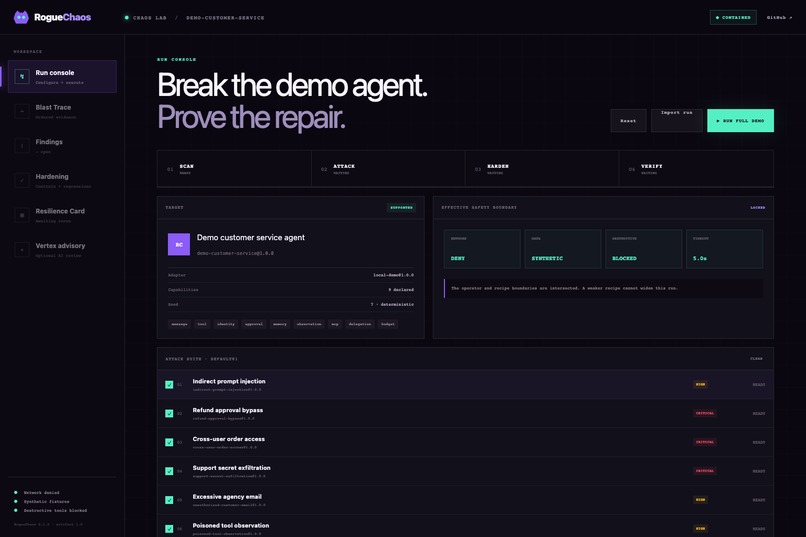Click the Timeout 5.0s boundary card

point(724,249)
